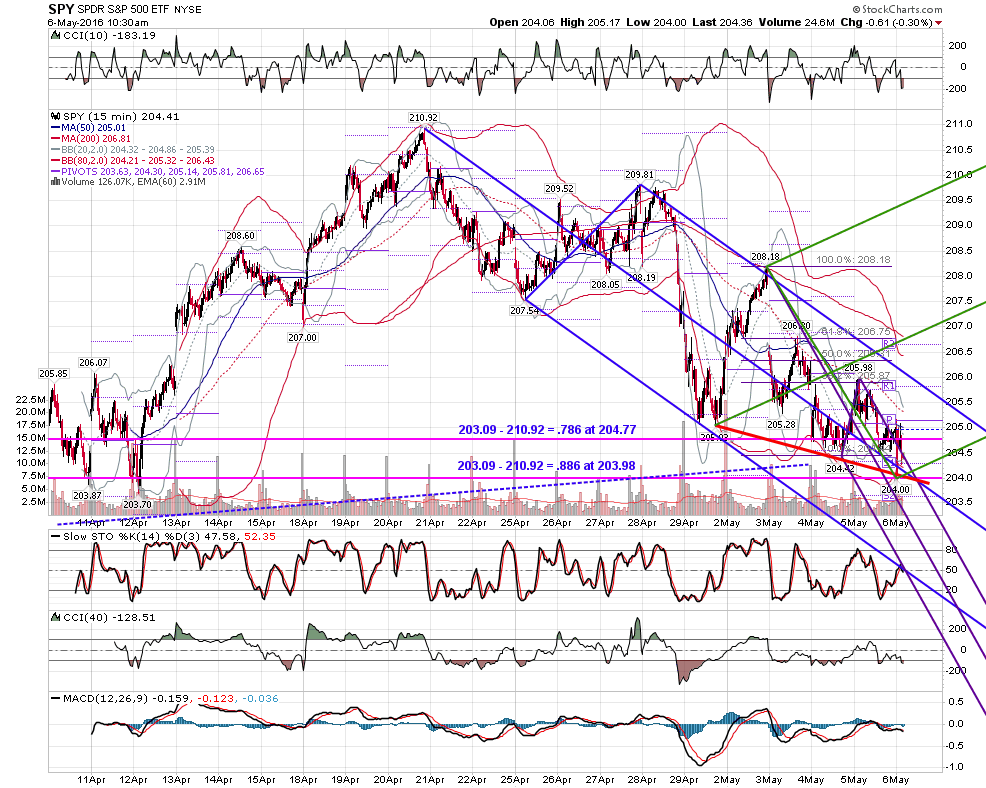
Task: Click the 210.92 peak price label
Action: (x=423, y=118)
